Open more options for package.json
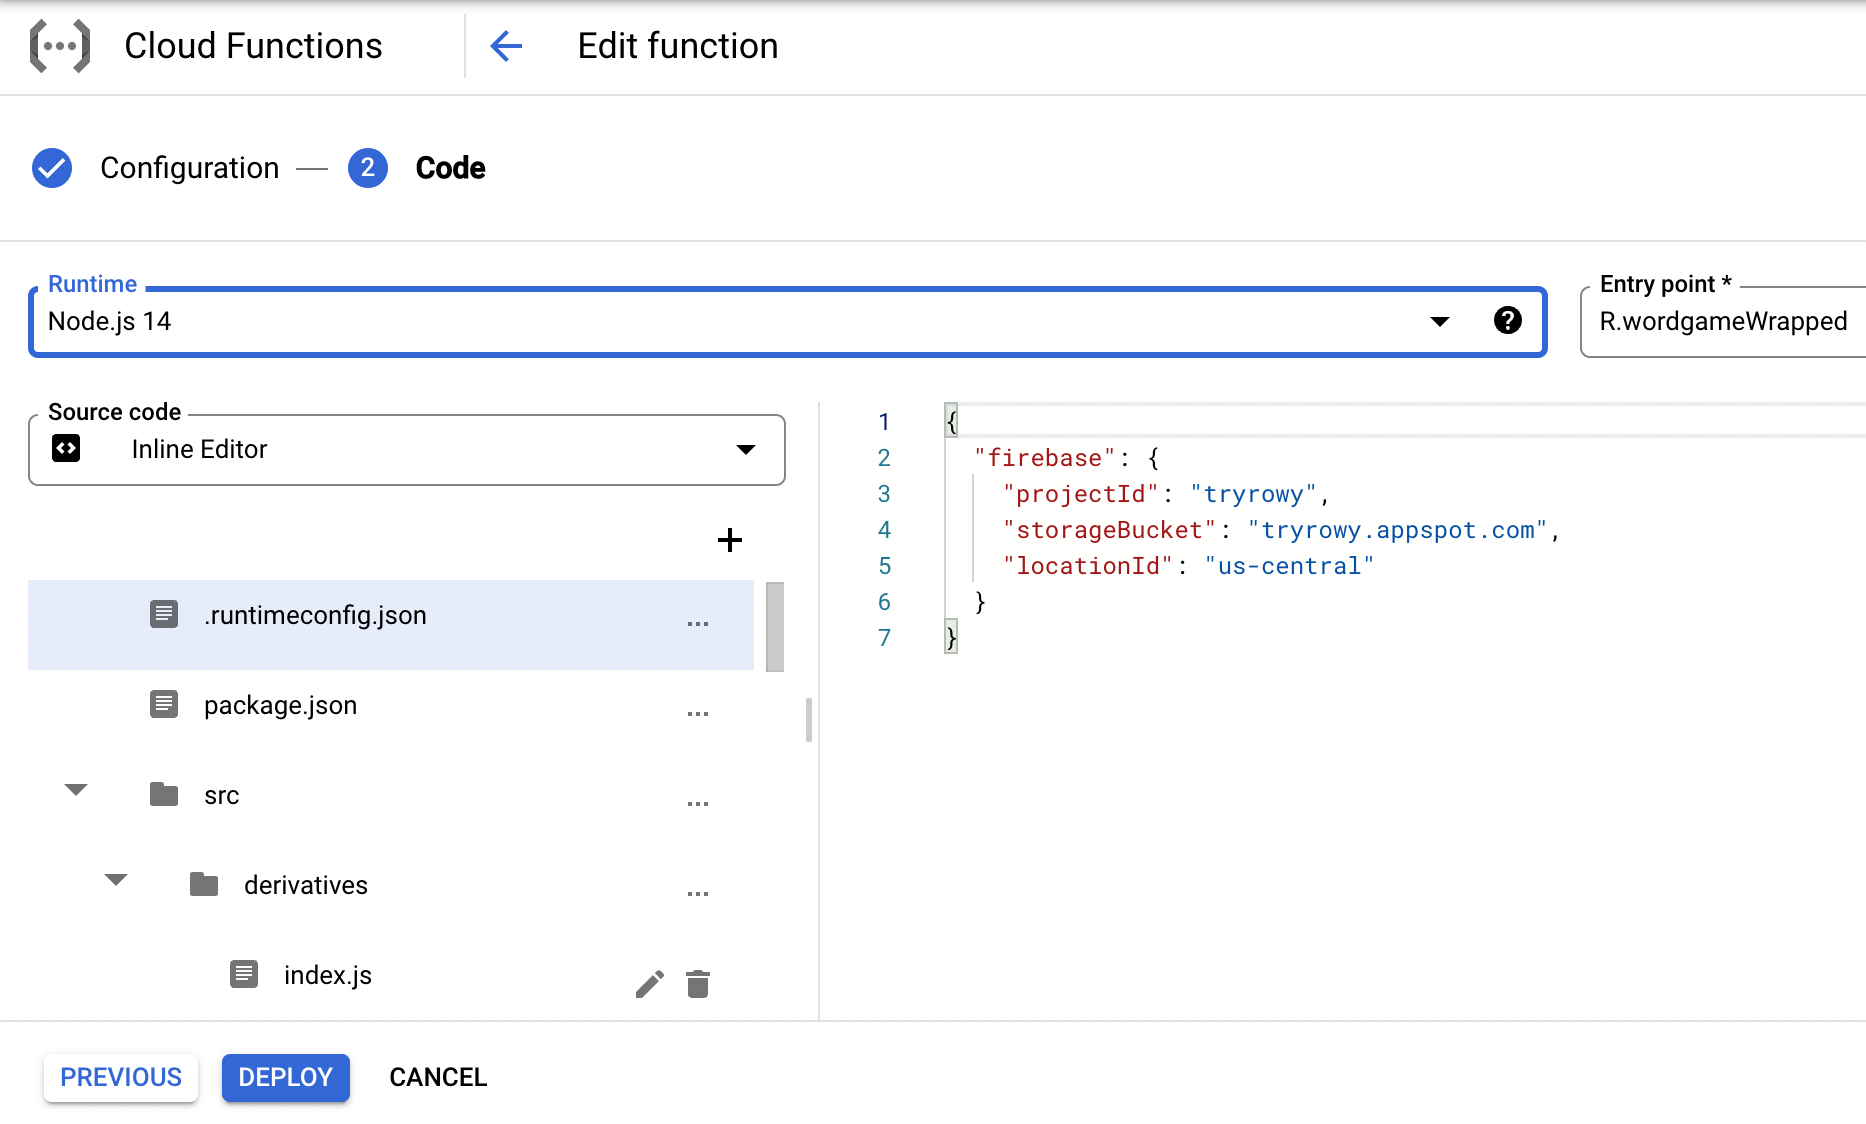This screenshot has width=1866, height=1124. coord(698,714)
